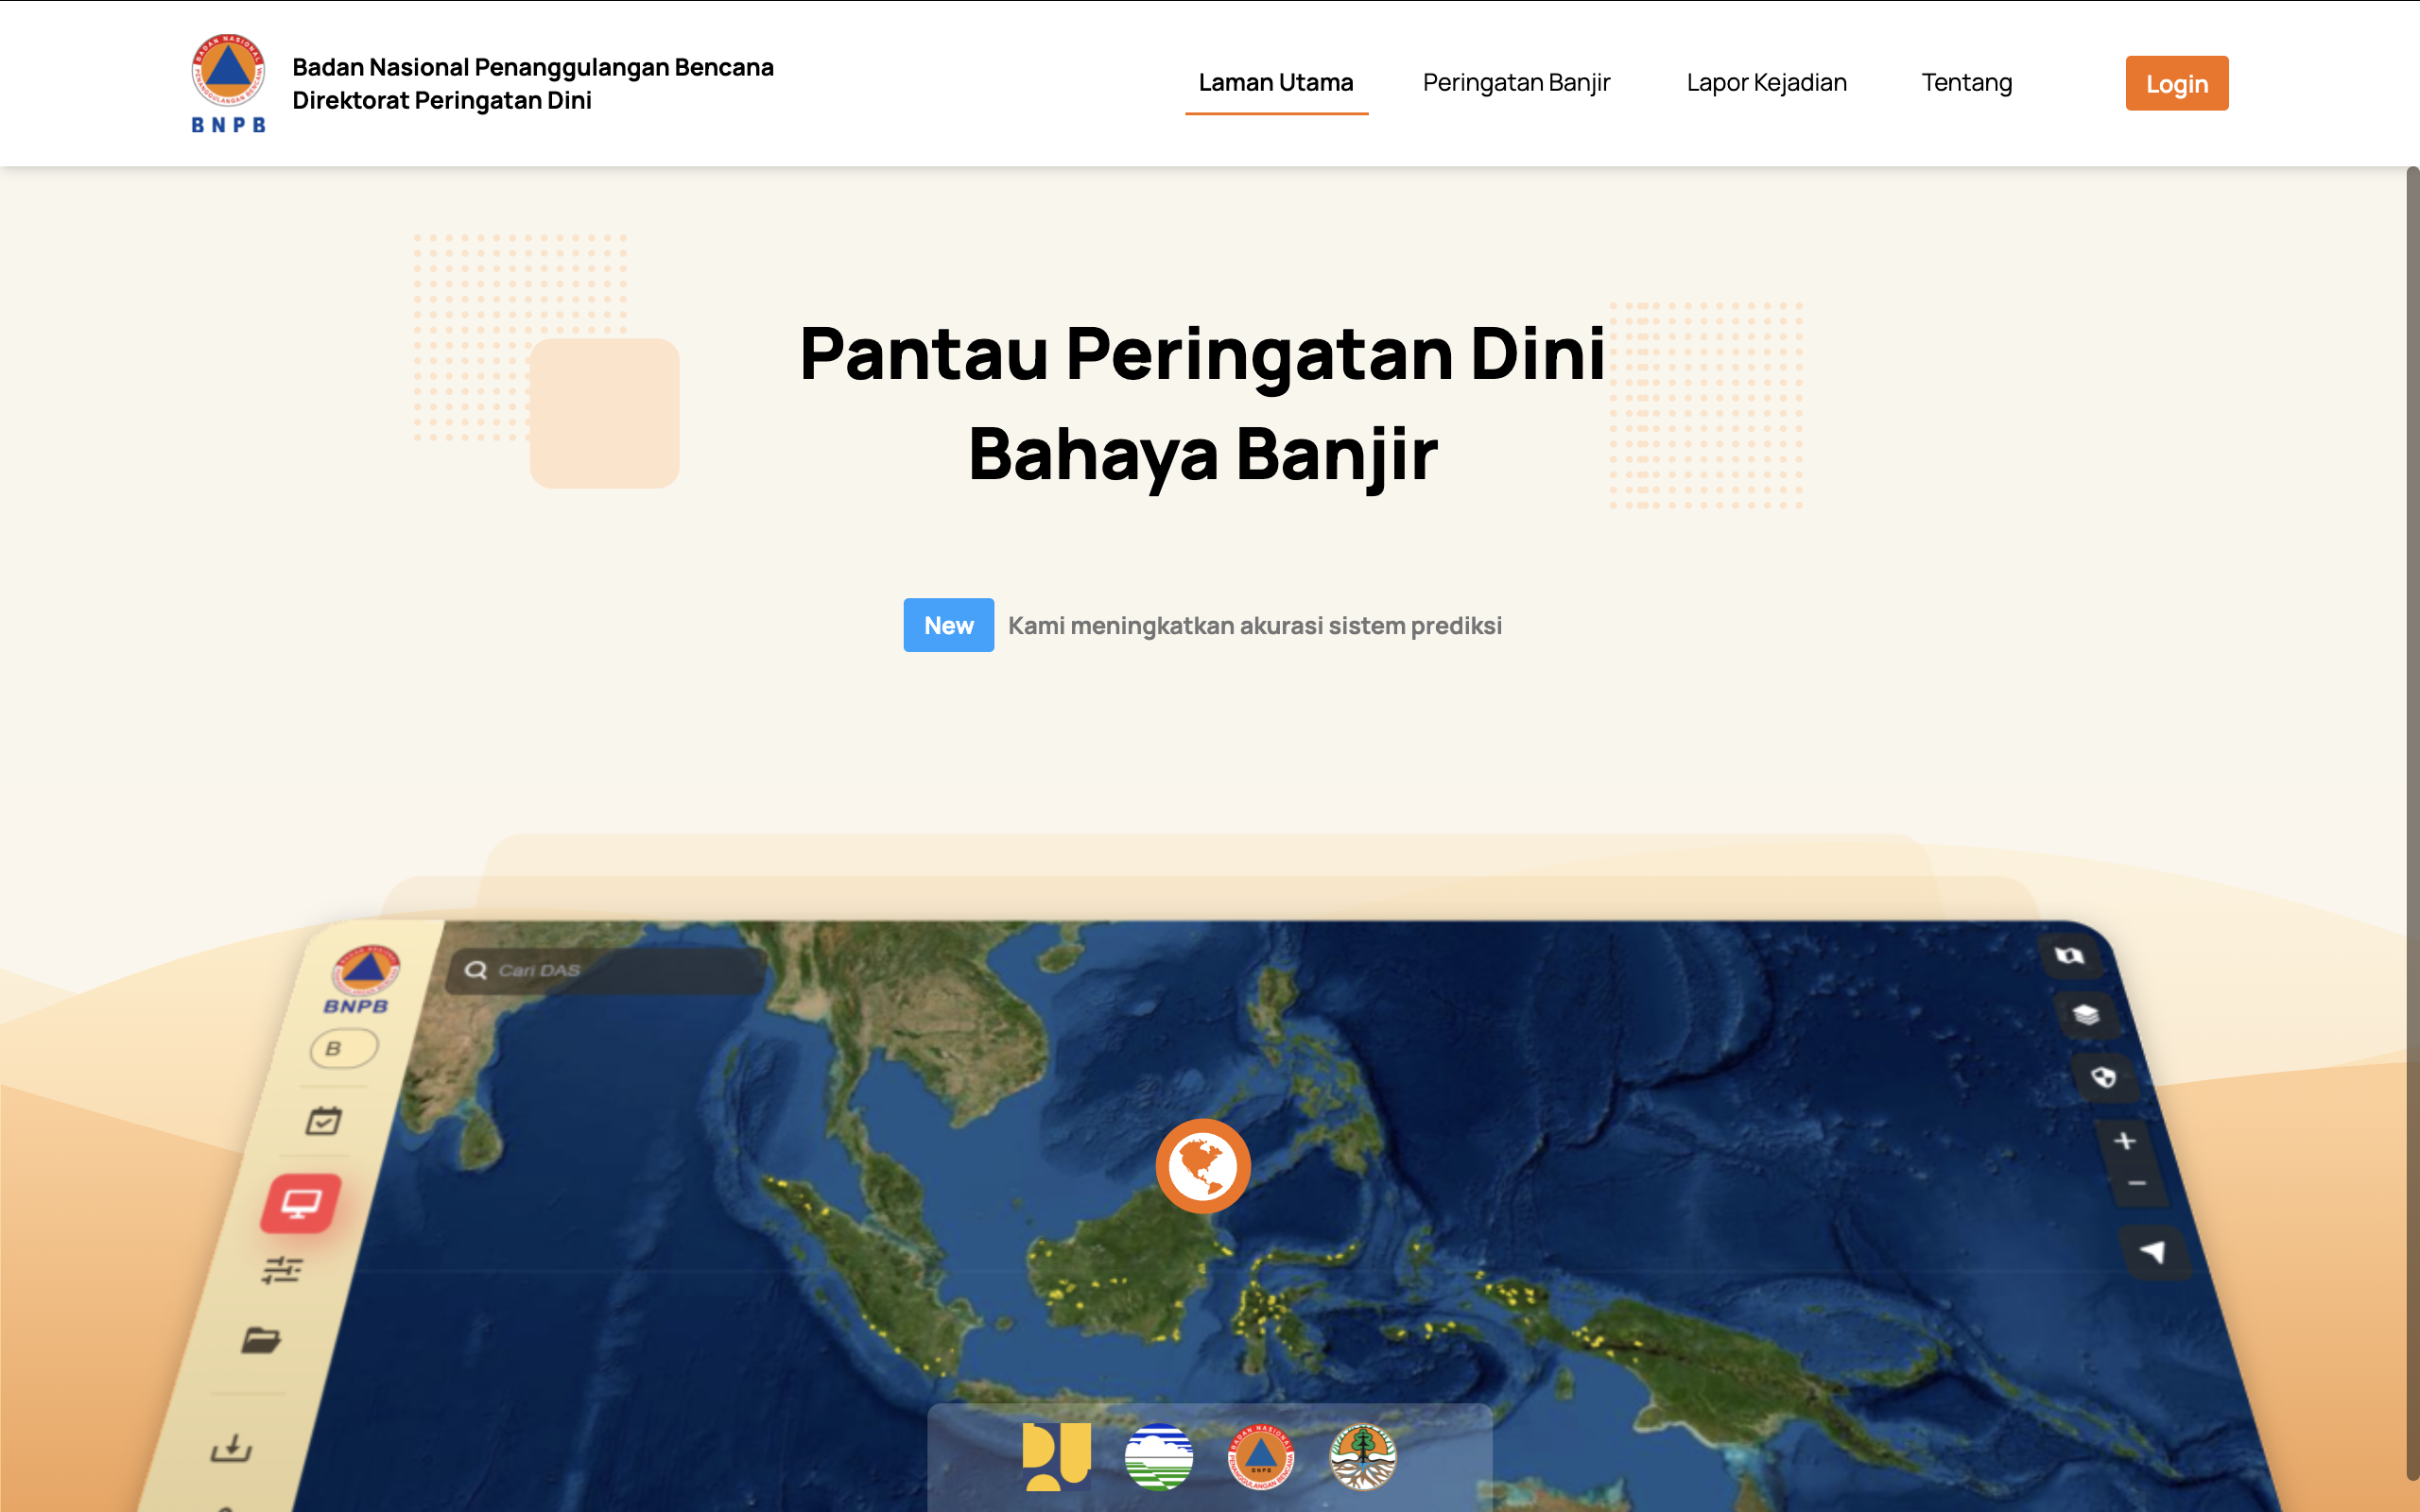
Task: Click the BMKG logo beneath the map
Action: [1160, 1458]
